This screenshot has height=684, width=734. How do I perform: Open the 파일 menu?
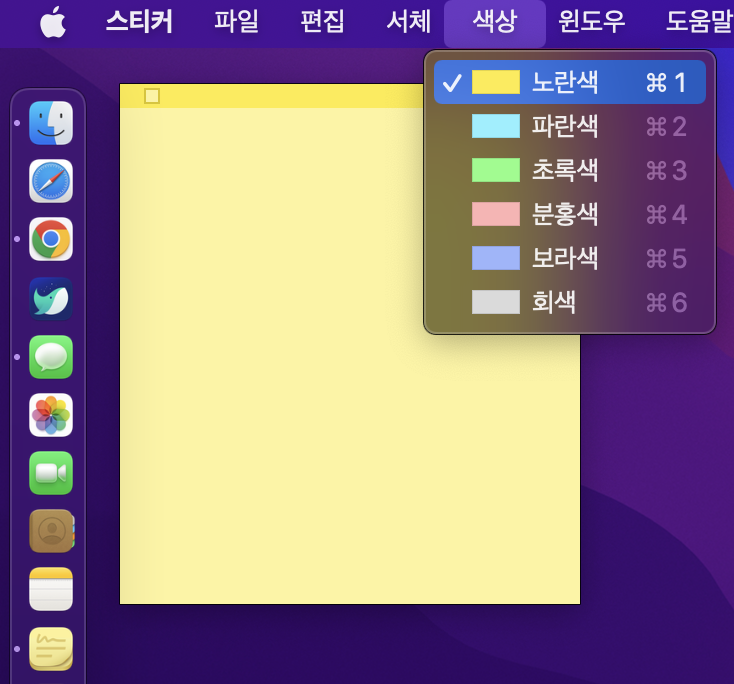[236, 22]
